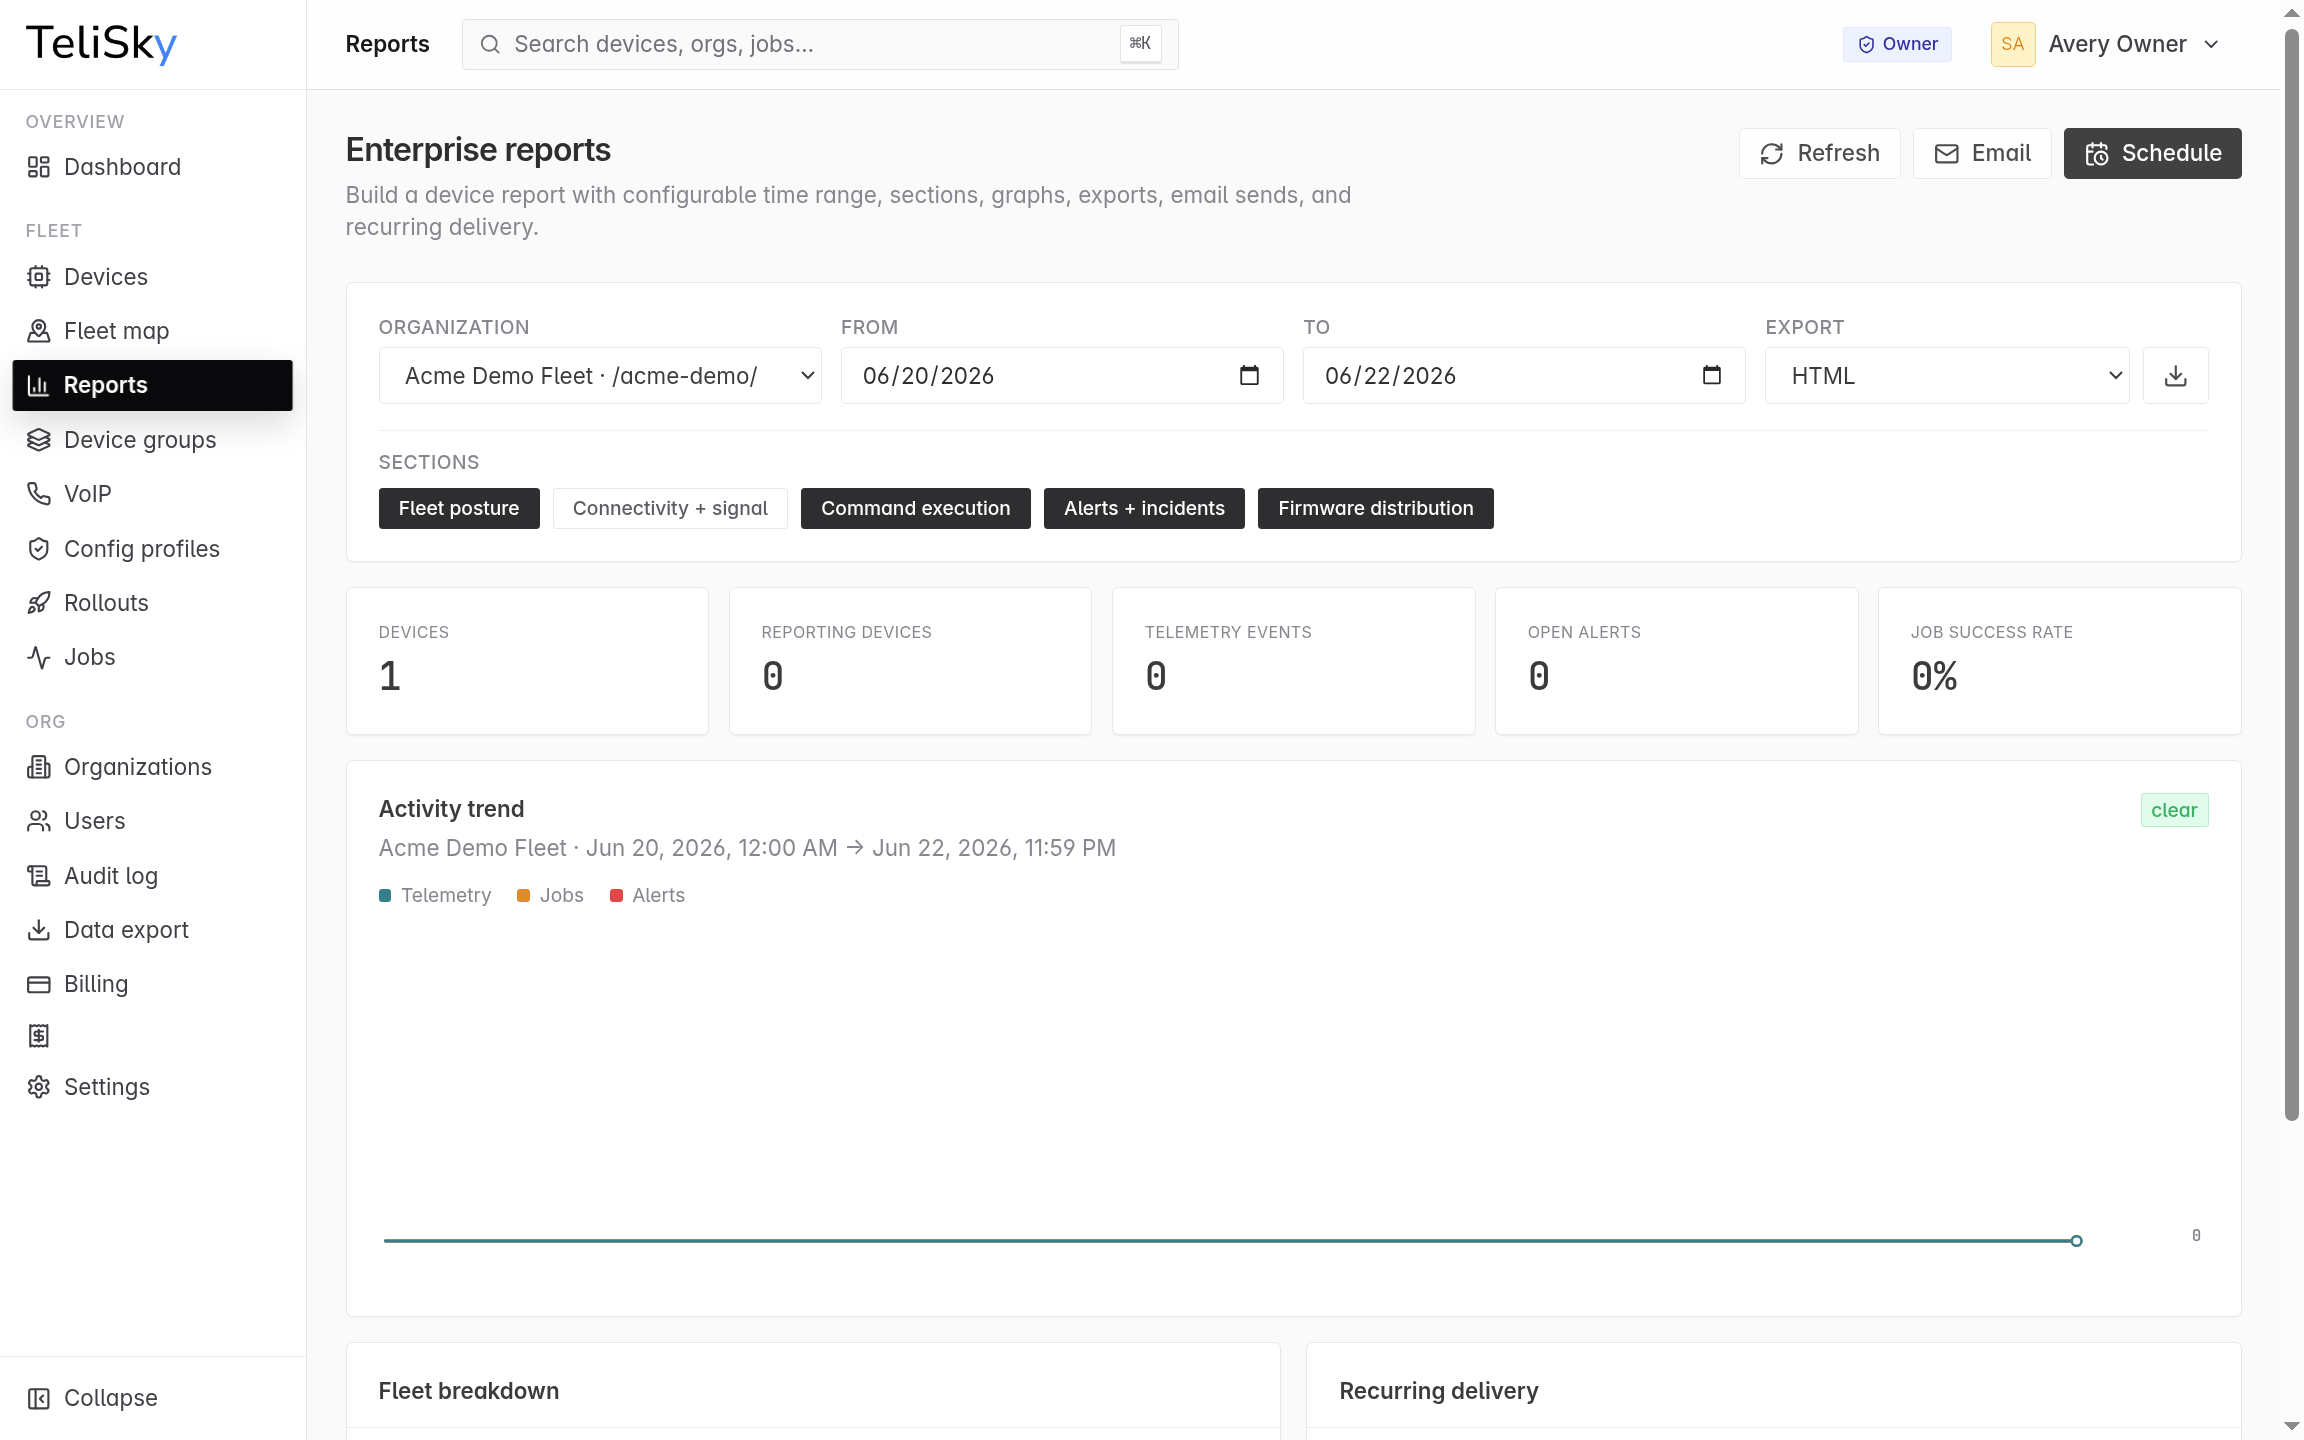Click the ⌘K shortcut badge
This screenshot has width=2304, height=1440.
1140,44
